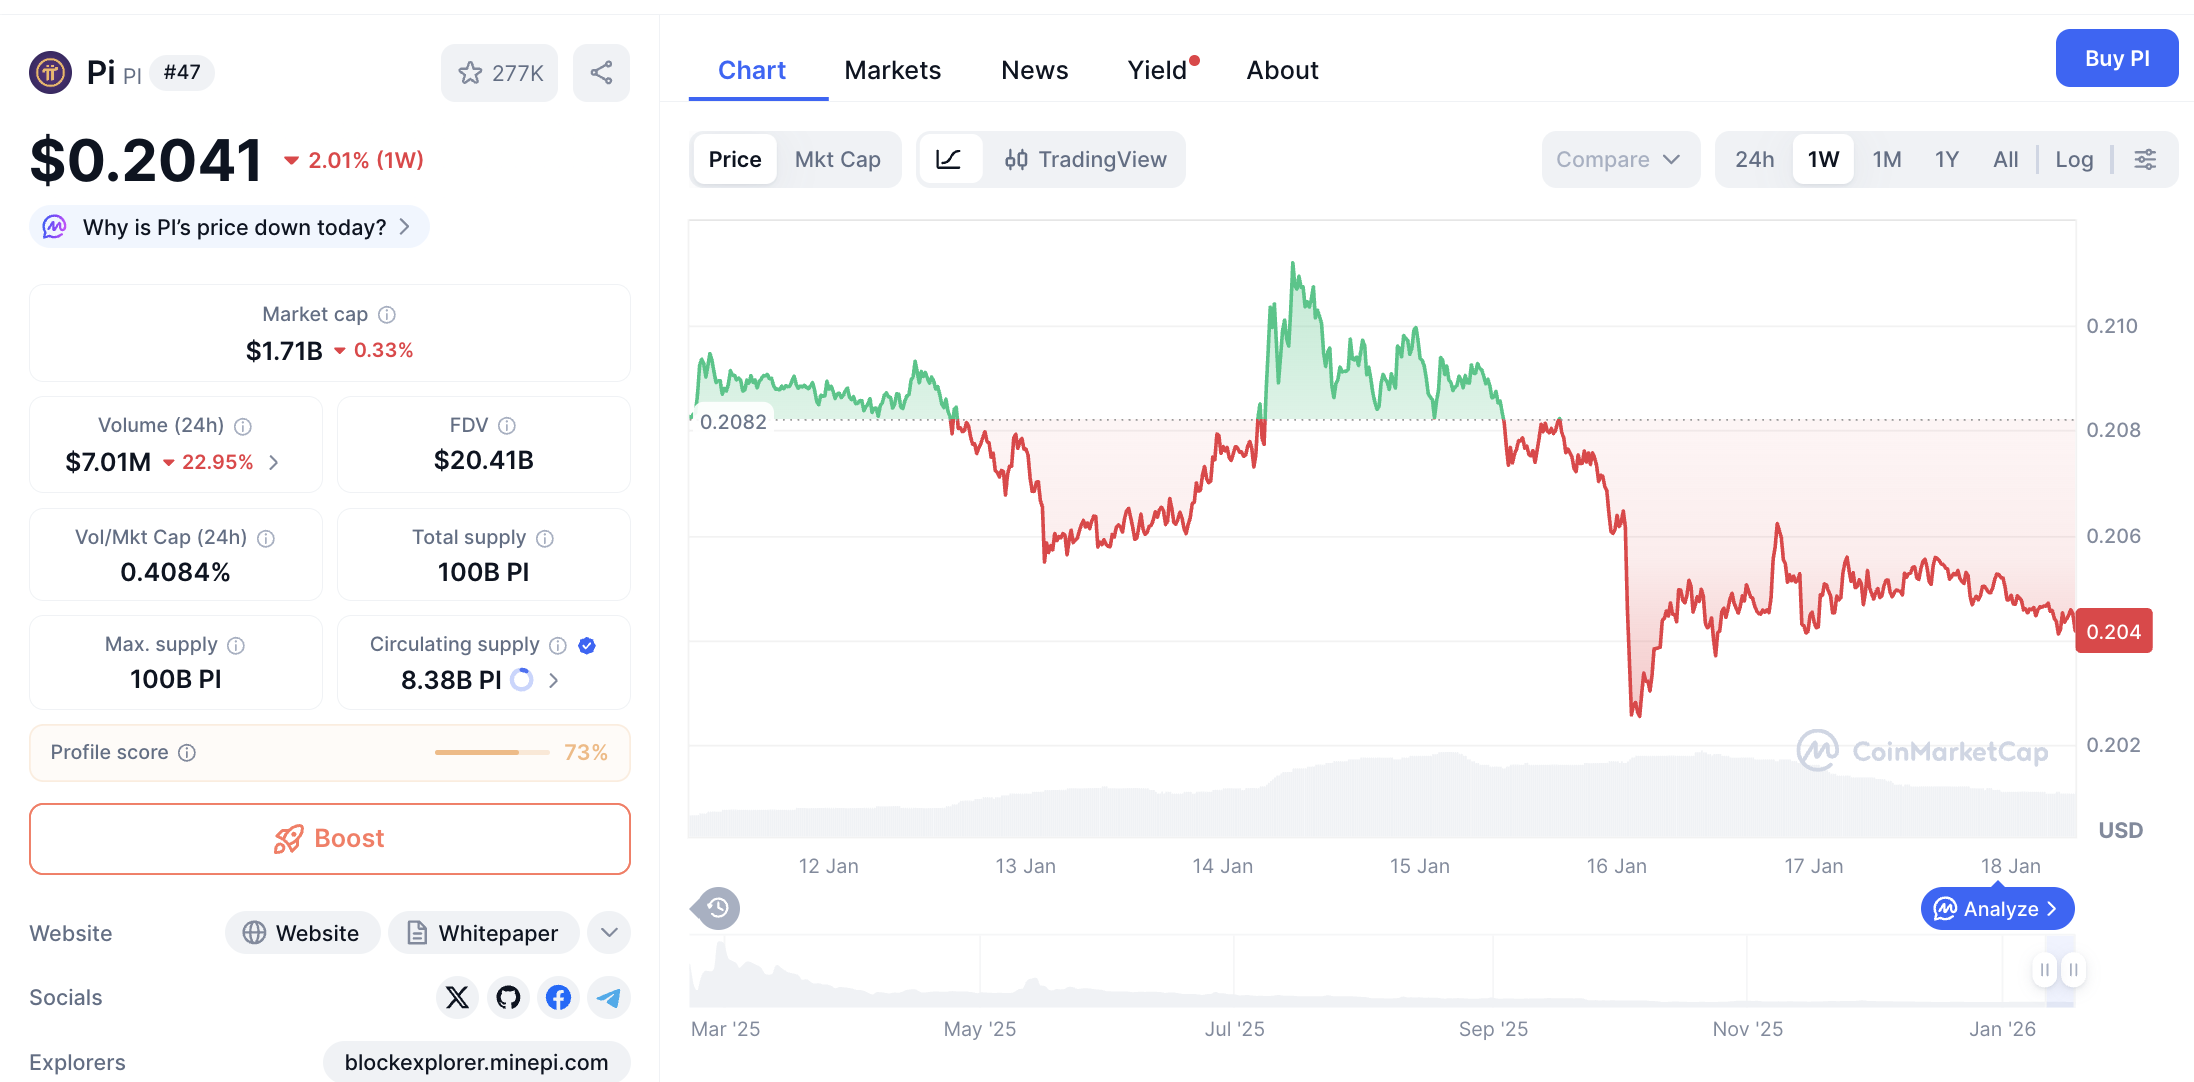Switch to the Markets tab

892,70
